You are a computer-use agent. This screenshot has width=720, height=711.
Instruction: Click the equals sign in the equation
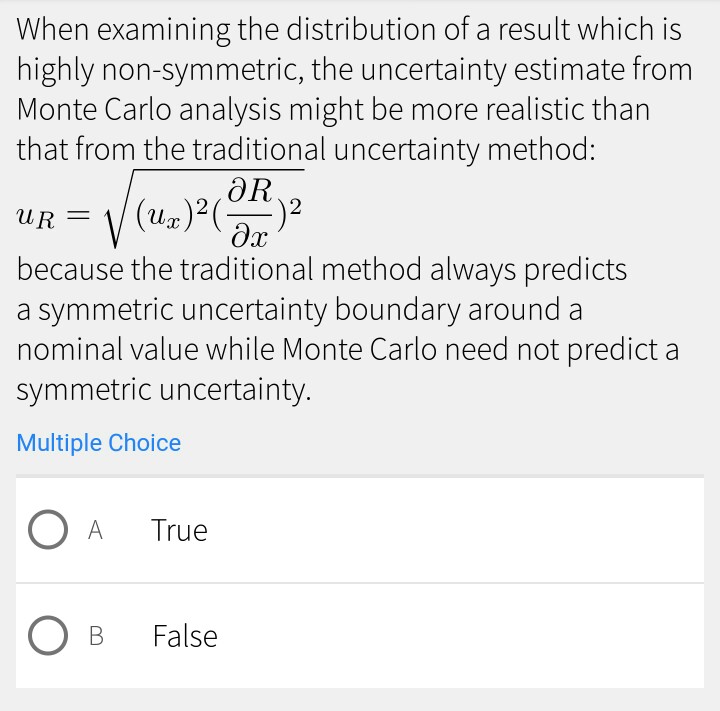[83, 213]
